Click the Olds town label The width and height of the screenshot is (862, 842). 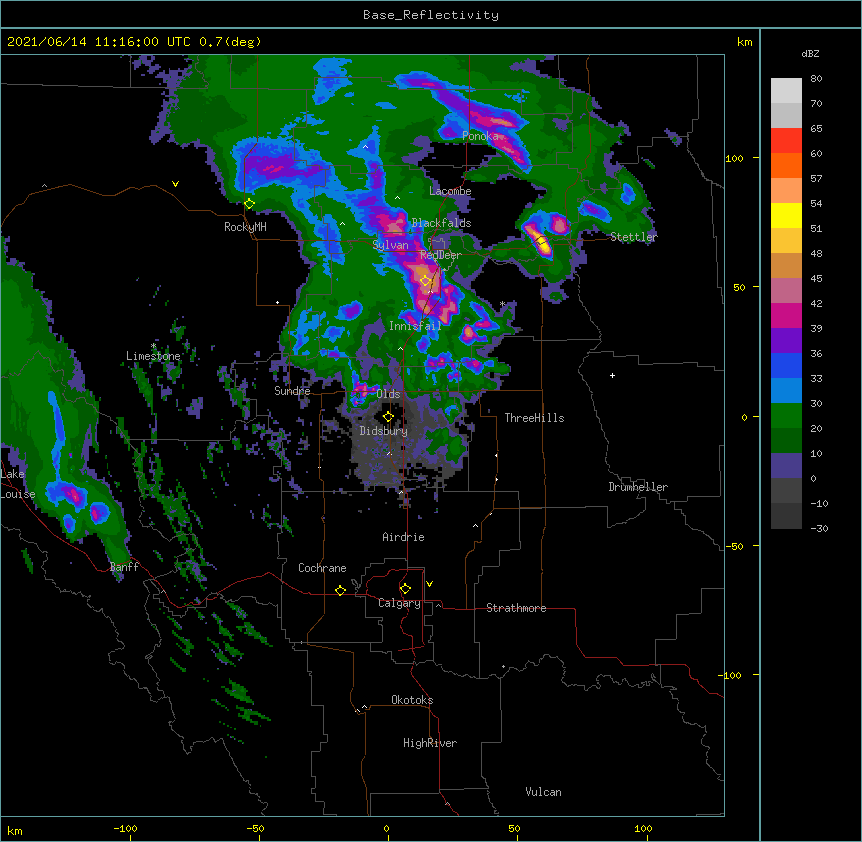[388, 394]
